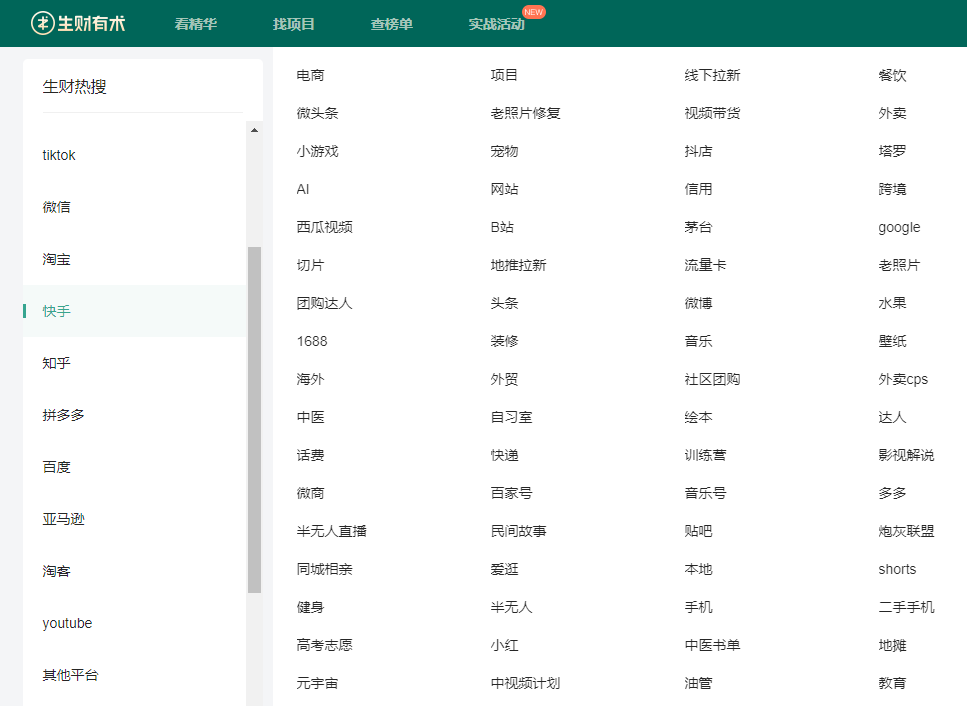Go to the 找项目 tab
This screenshot has width=967, height=706.
pyautogui.click(x=294, y=24)
